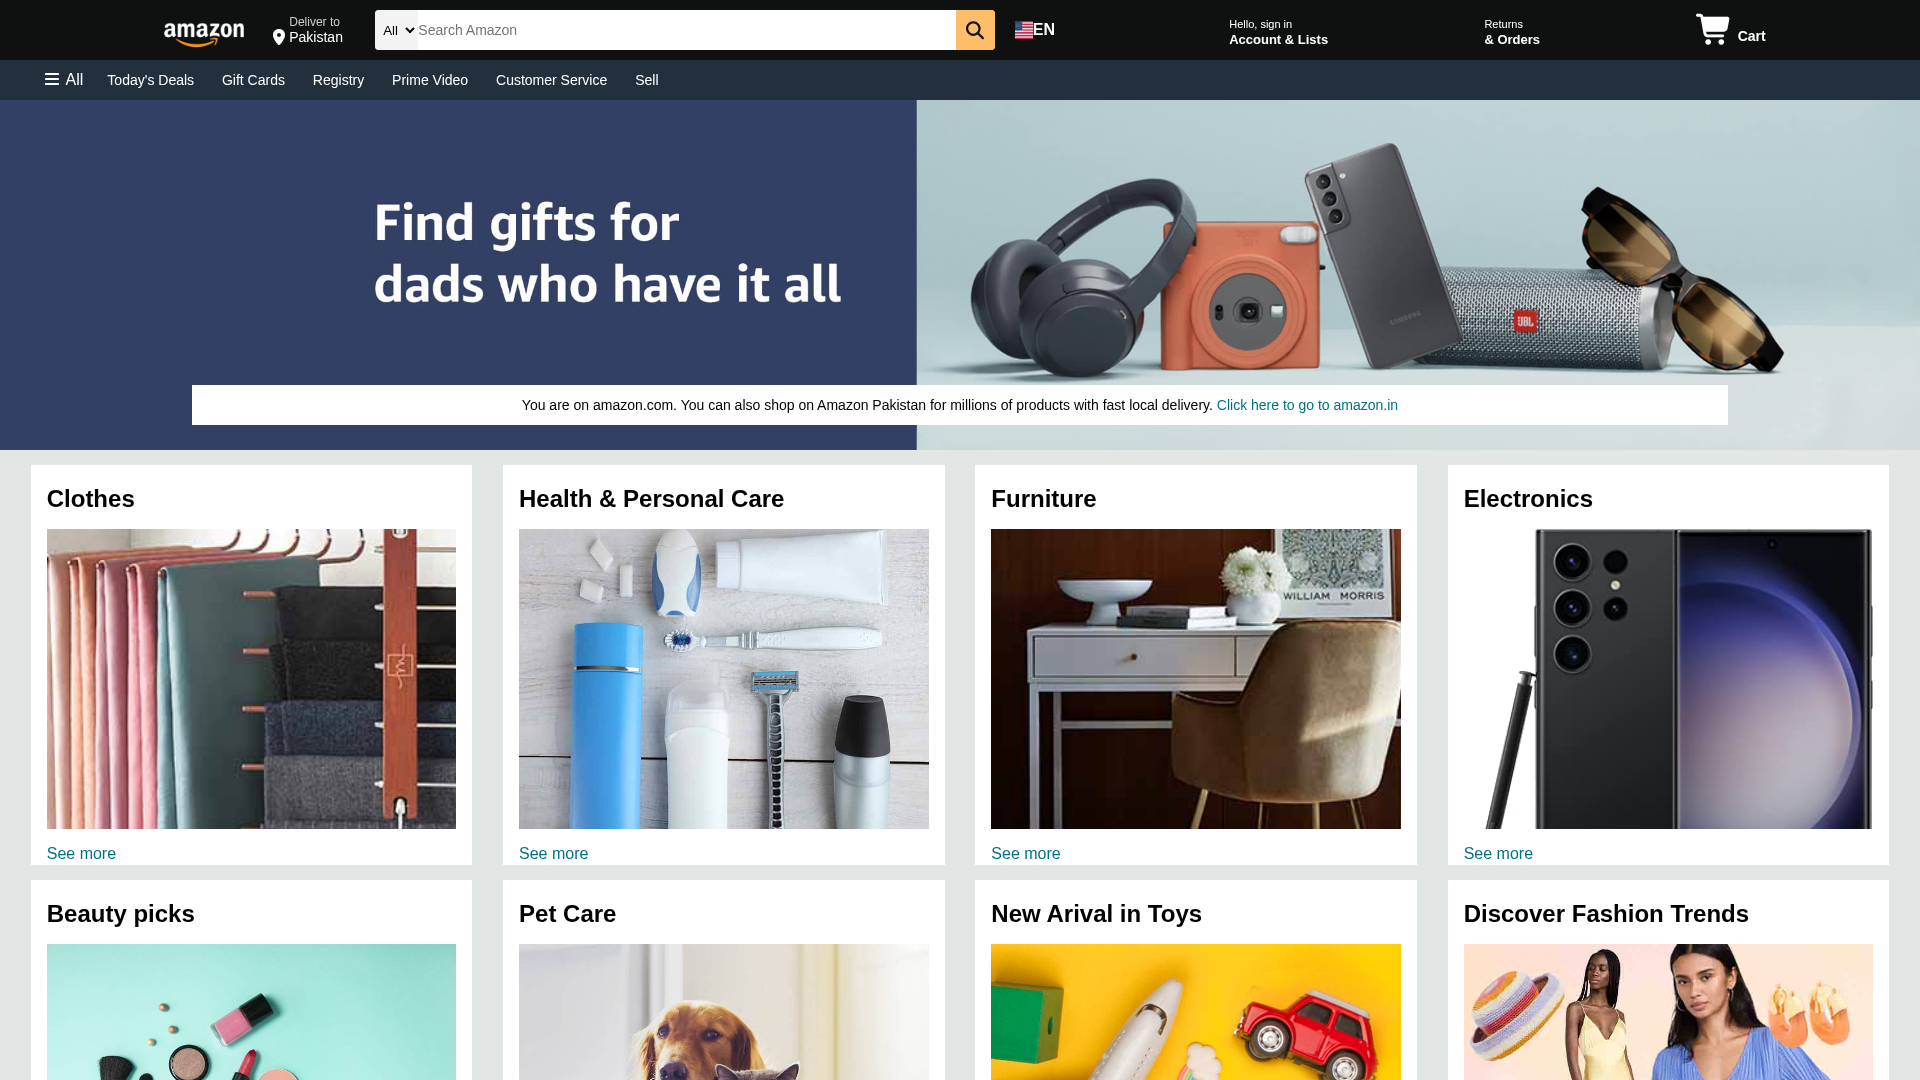This screenshot has width=1920, height=1080.
Task: Open the shopping cart icon
Action: coord(1713,29)
